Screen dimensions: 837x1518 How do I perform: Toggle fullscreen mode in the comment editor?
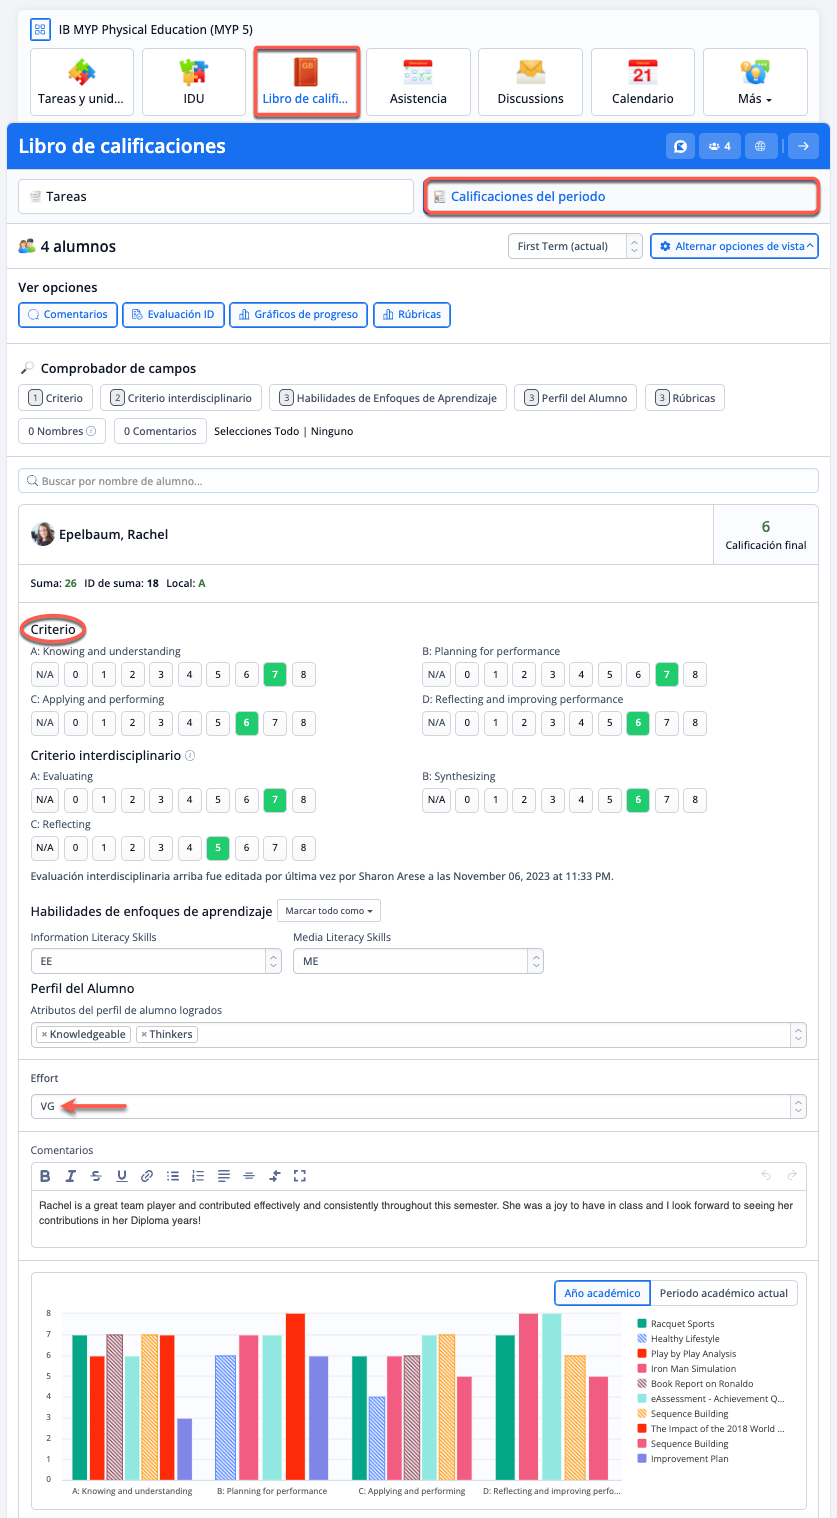click(299, 1176)
